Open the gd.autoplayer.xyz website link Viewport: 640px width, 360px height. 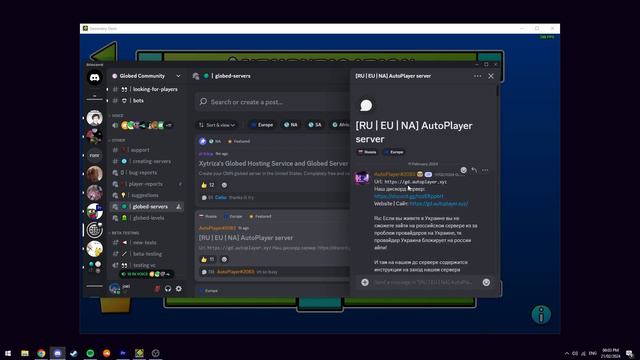tap(439, 203)
